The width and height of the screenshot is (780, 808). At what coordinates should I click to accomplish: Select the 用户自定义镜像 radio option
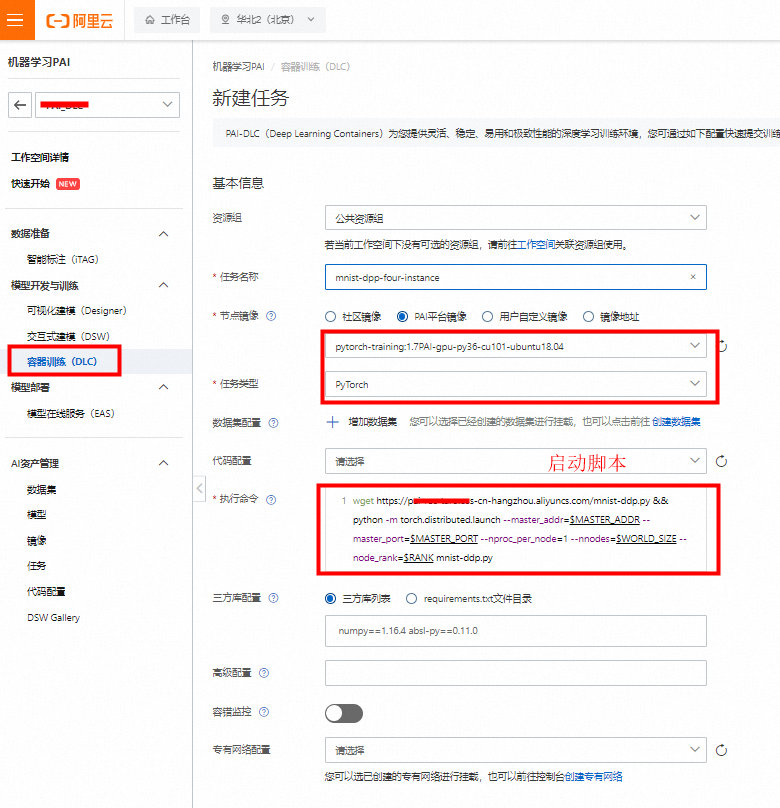point(487,316)
